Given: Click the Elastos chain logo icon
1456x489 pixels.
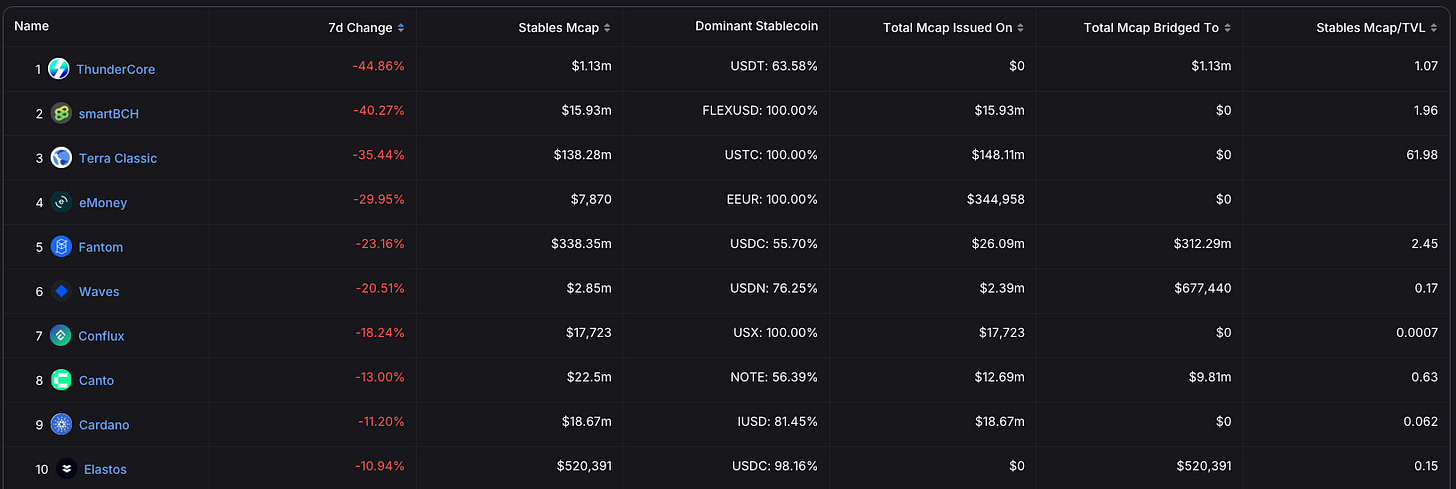Looking at the screenshot, I should click(x=66, y=469).
